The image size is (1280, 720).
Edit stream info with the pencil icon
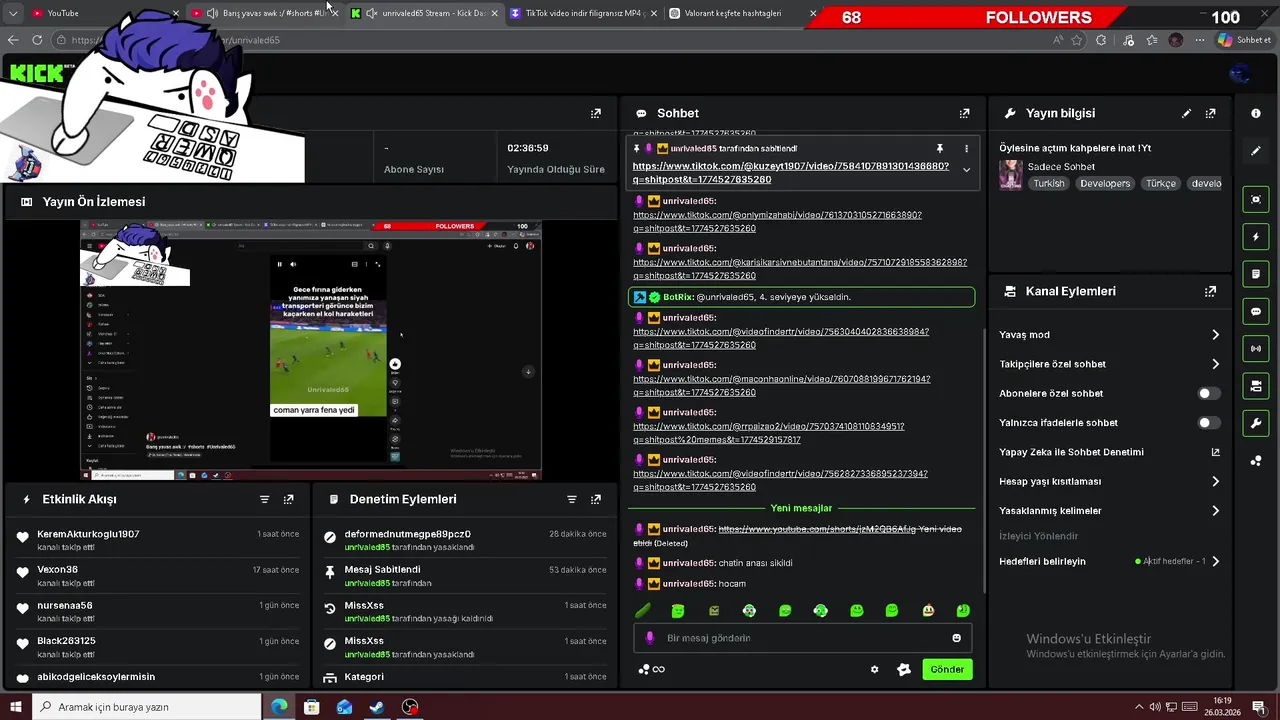(x=1186, y=113)
